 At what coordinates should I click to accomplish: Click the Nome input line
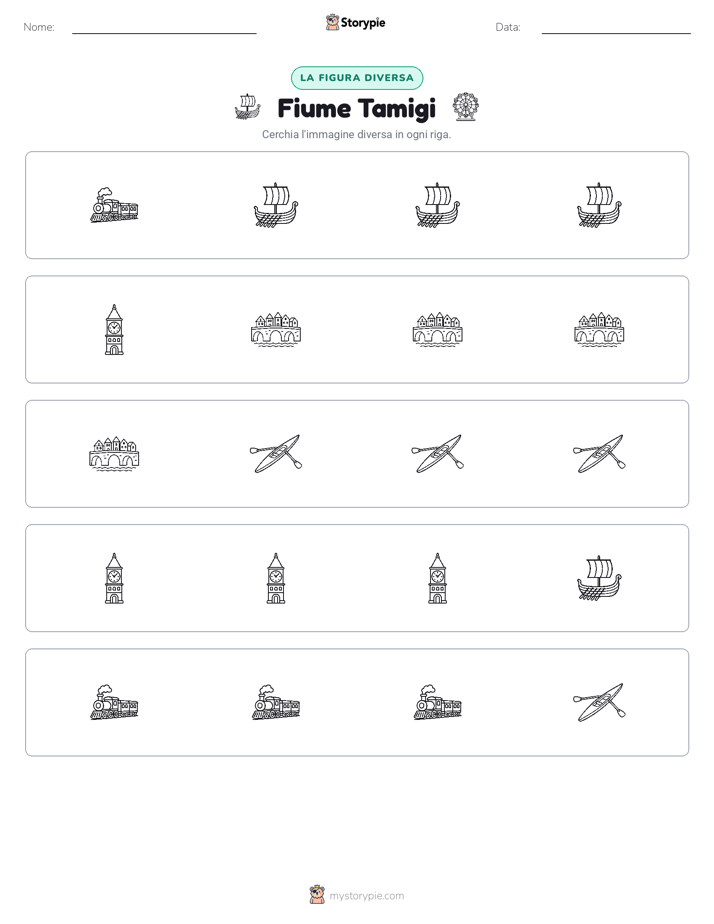tap(164, 28)
